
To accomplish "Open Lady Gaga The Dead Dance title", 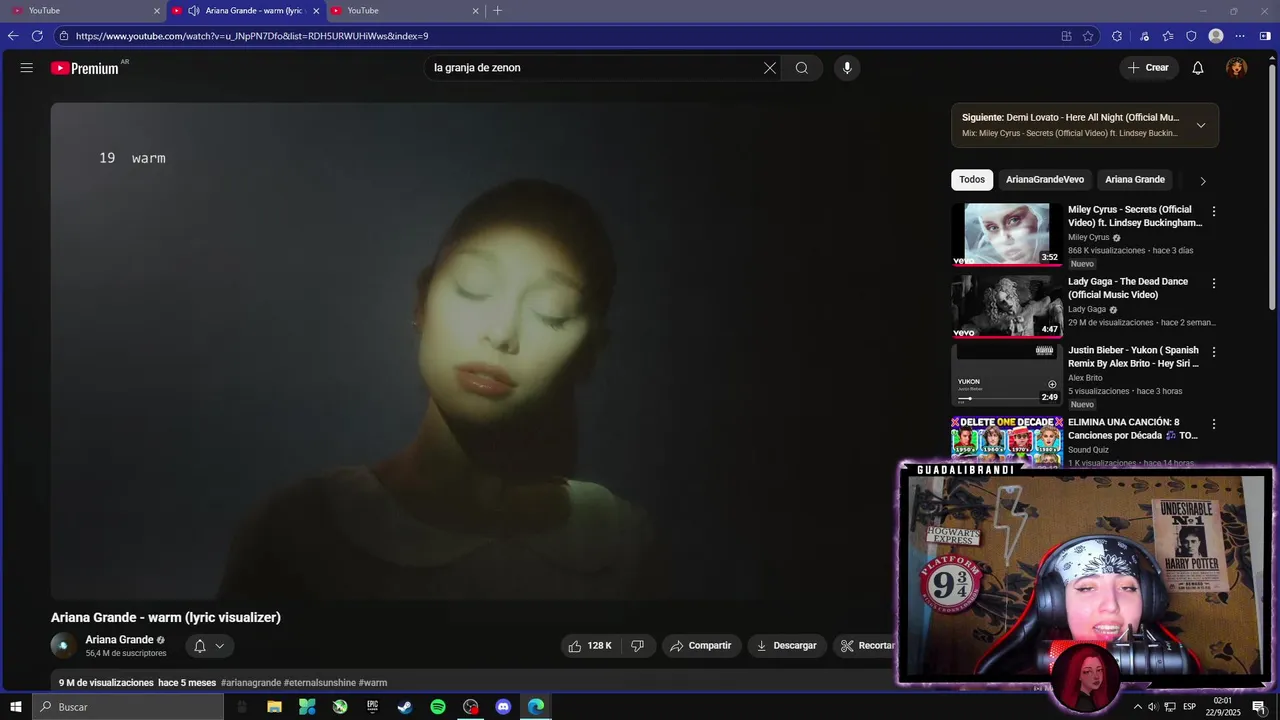I will click(1128, 288).
